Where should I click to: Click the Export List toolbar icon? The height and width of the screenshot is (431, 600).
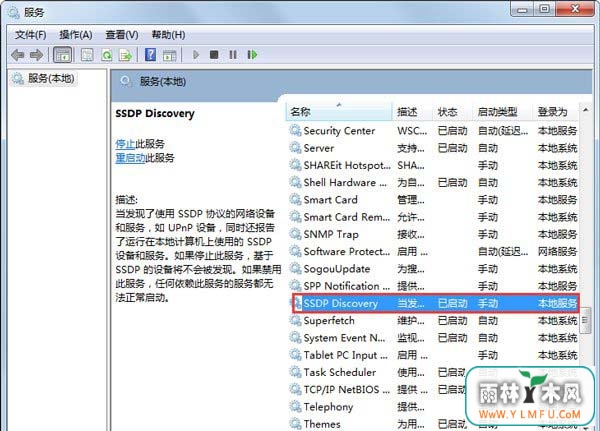pyautogui.click(x=126, y=55)
